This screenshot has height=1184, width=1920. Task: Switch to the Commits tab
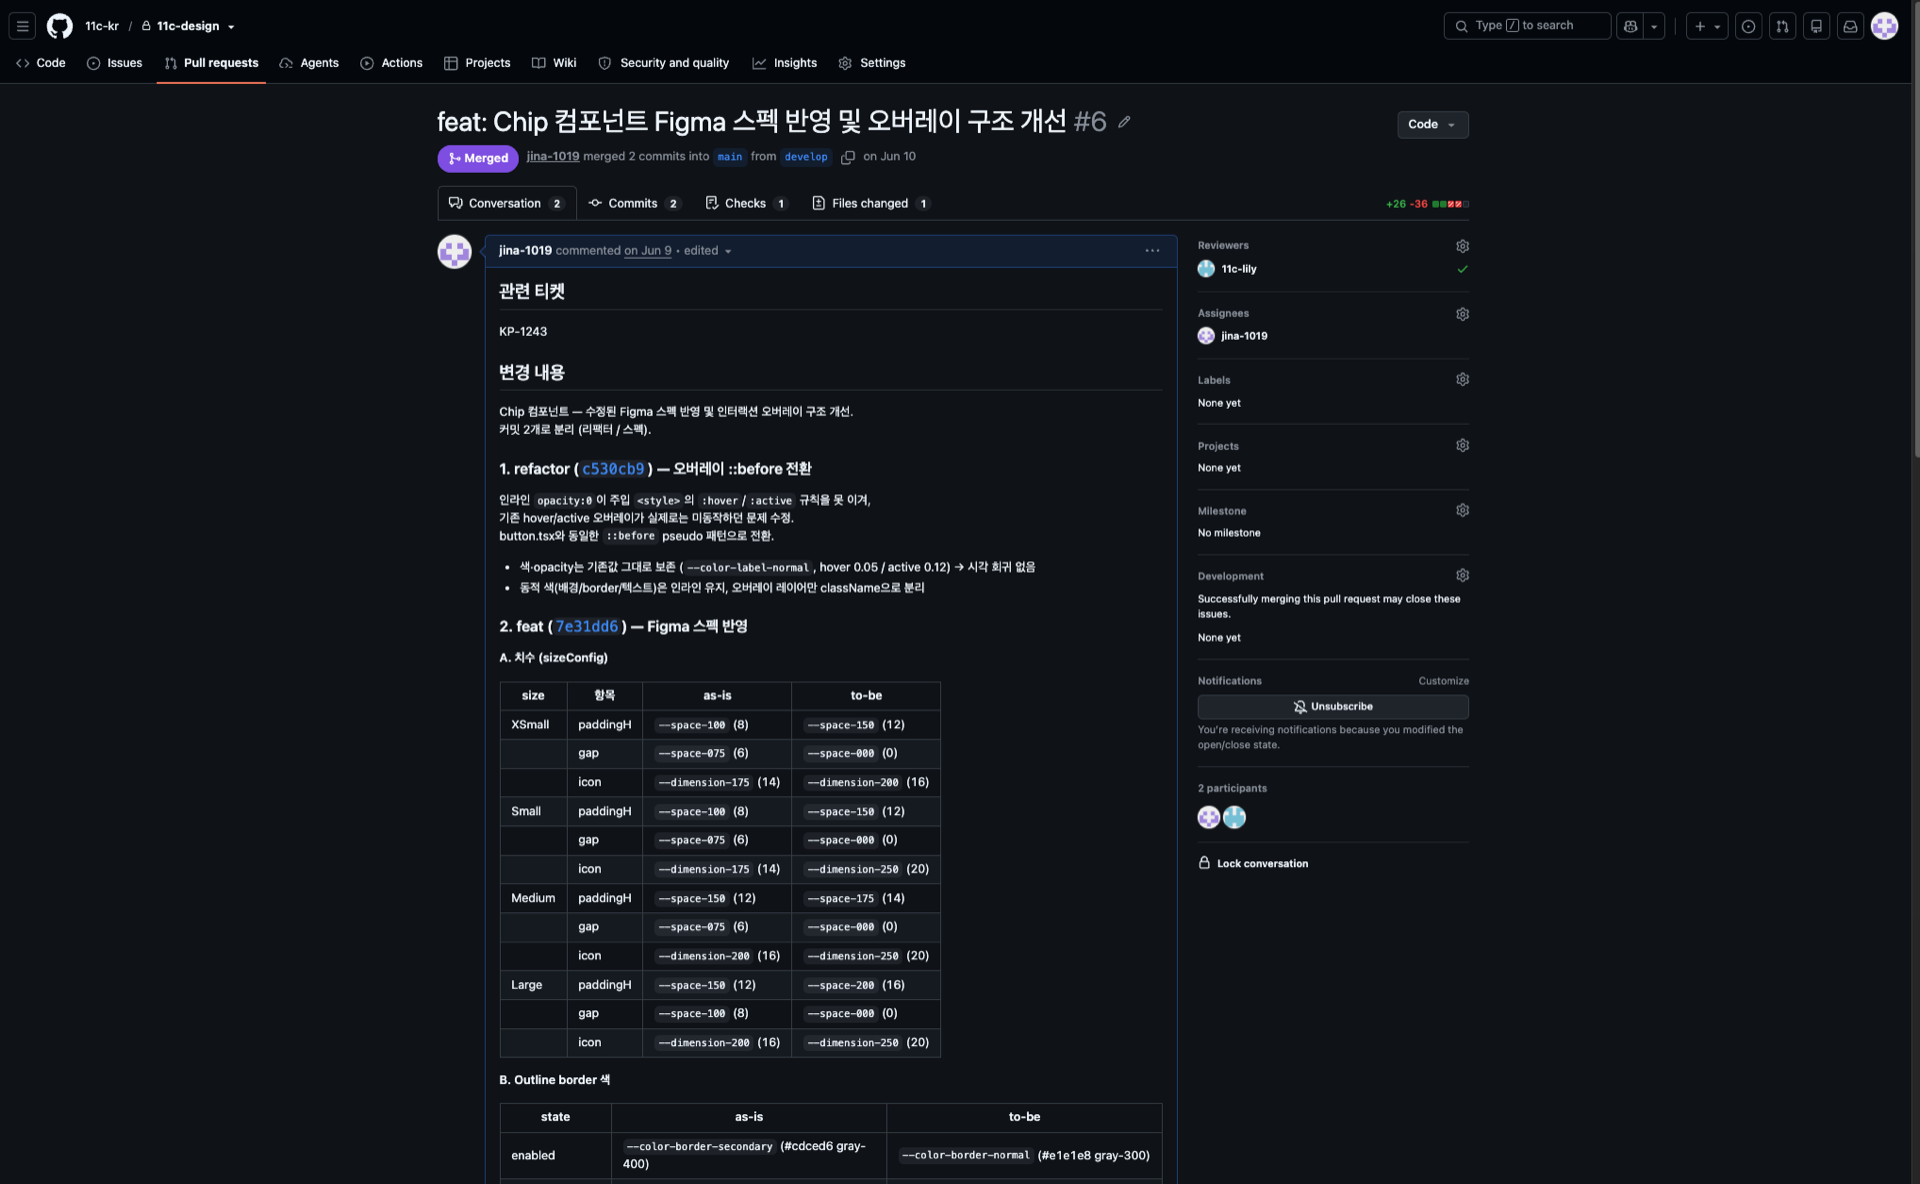coord(634,203)
